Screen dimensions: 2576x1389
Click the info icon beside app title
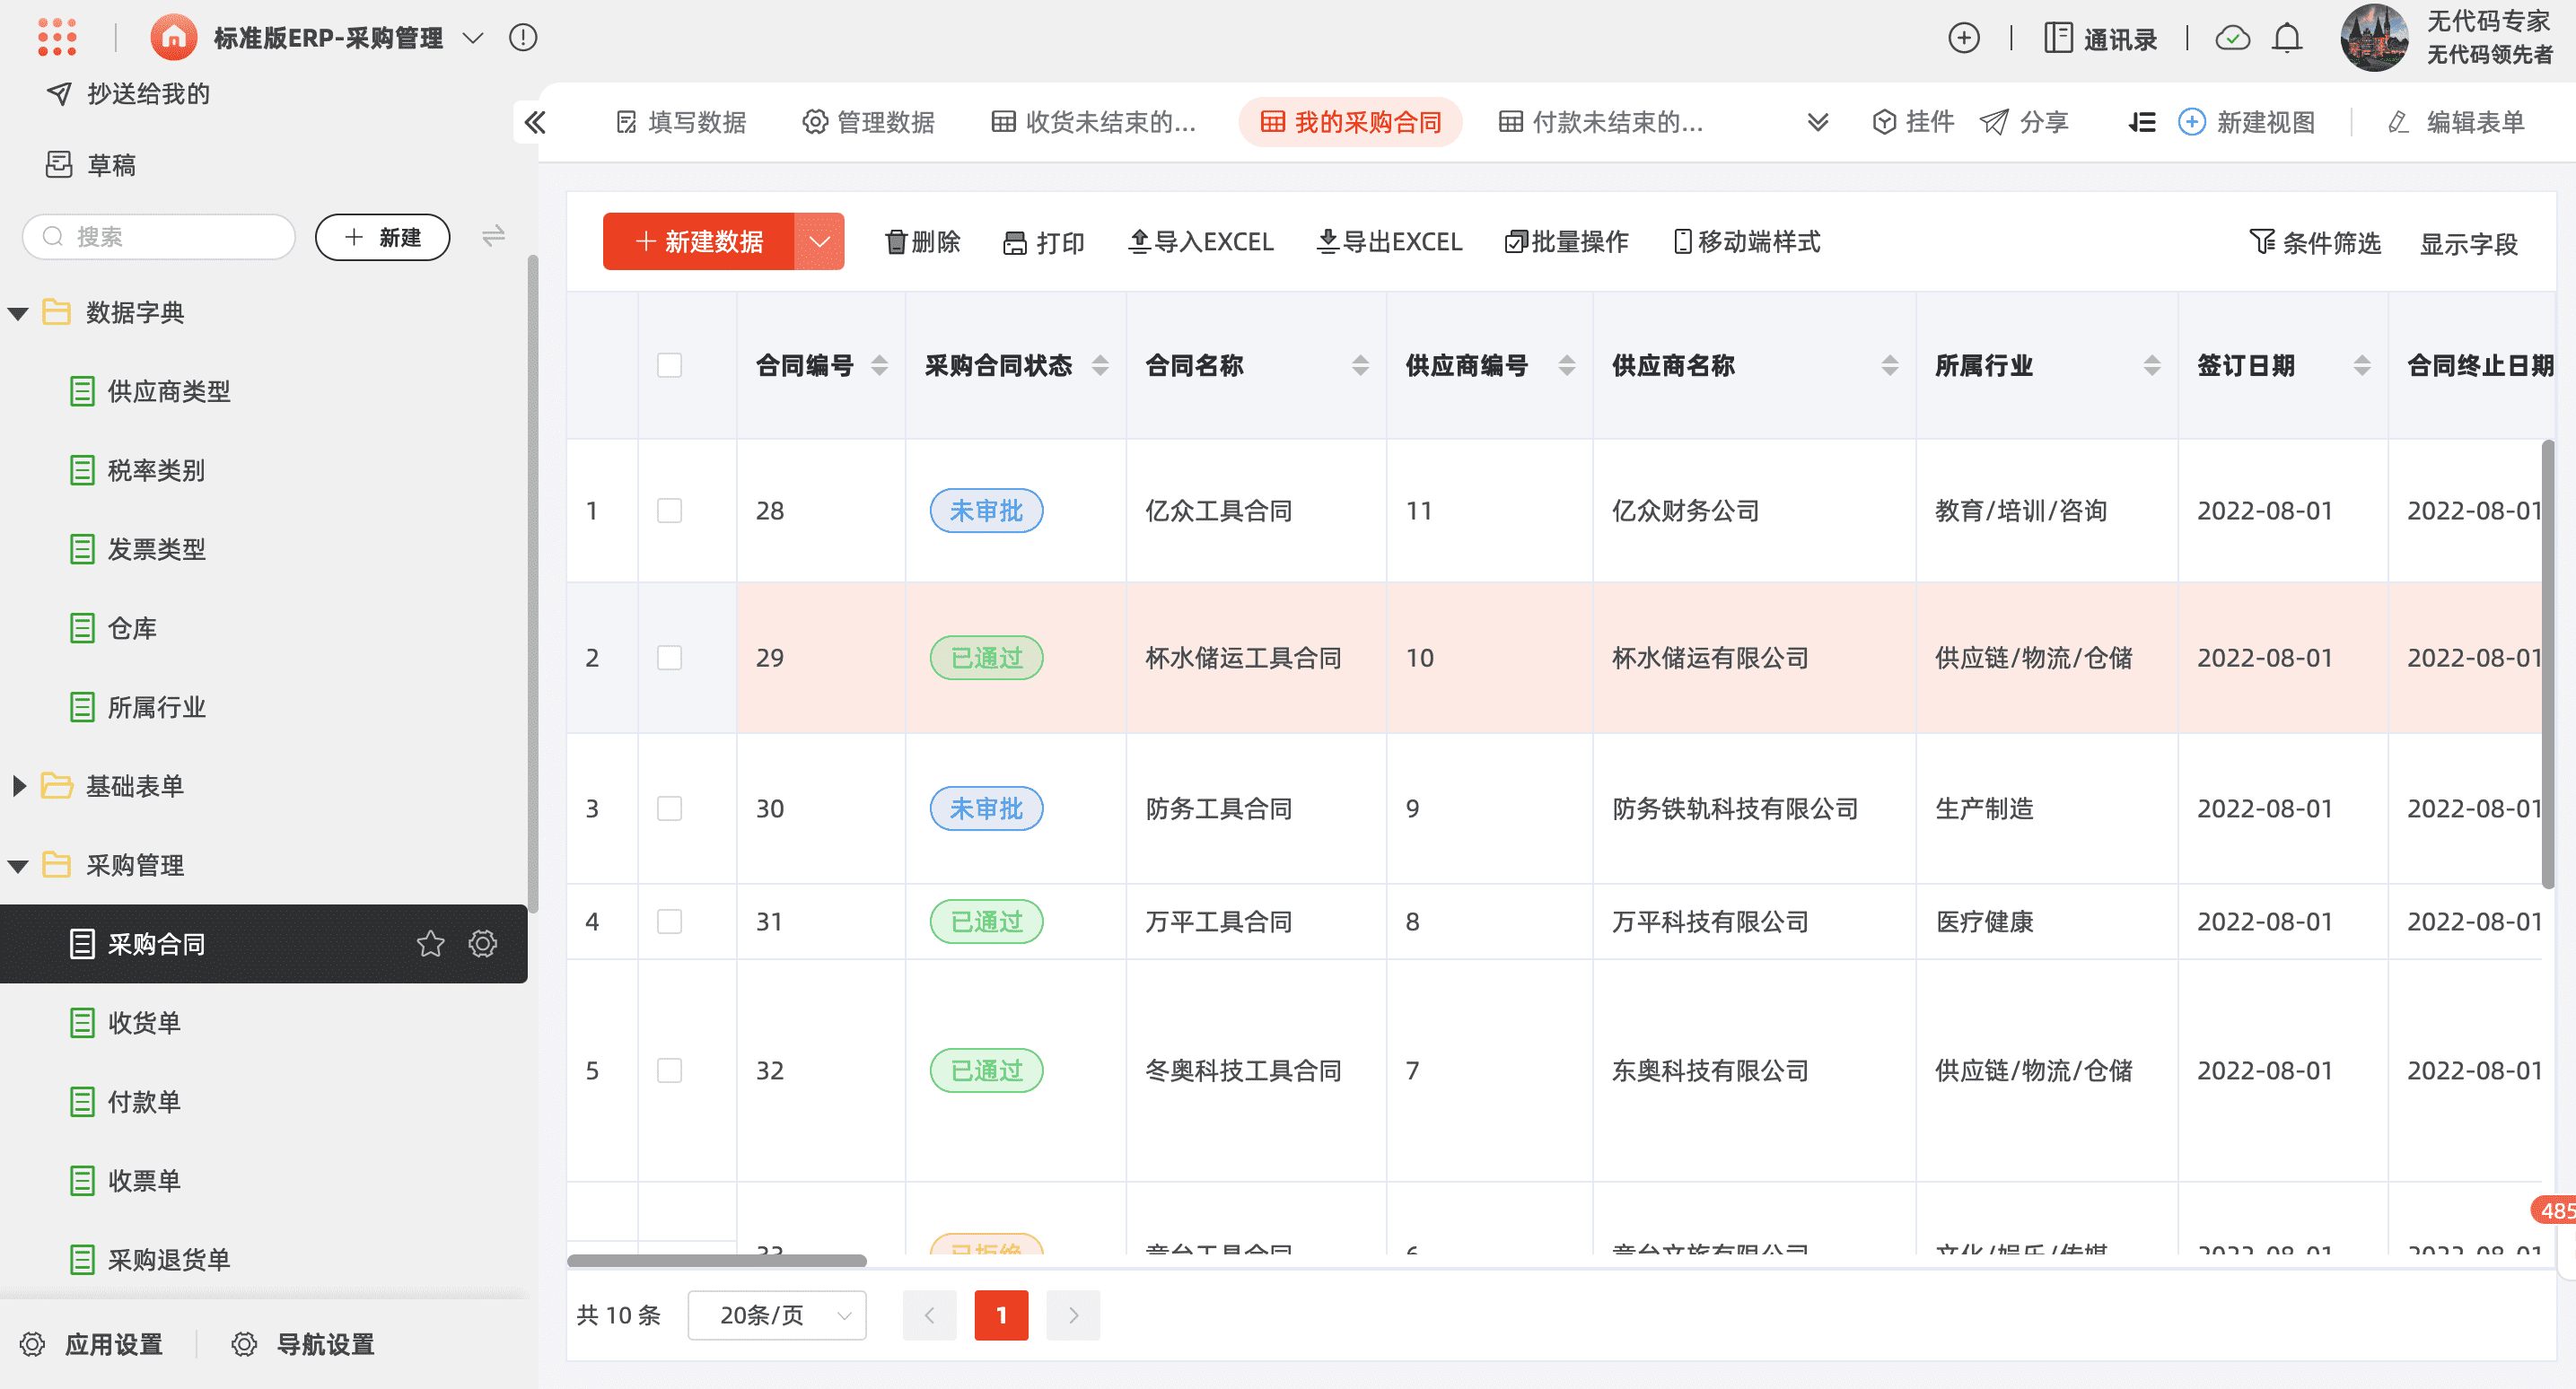point(522,38)
